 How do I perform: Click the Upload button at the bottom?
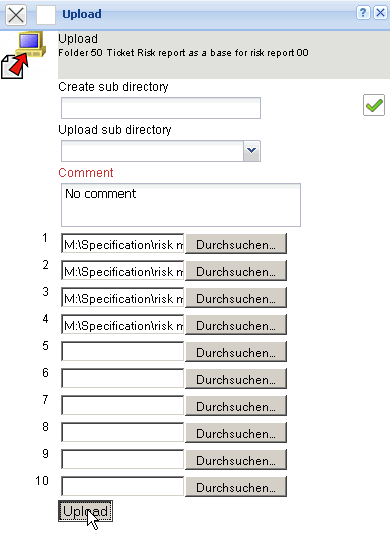coord(86,511)
